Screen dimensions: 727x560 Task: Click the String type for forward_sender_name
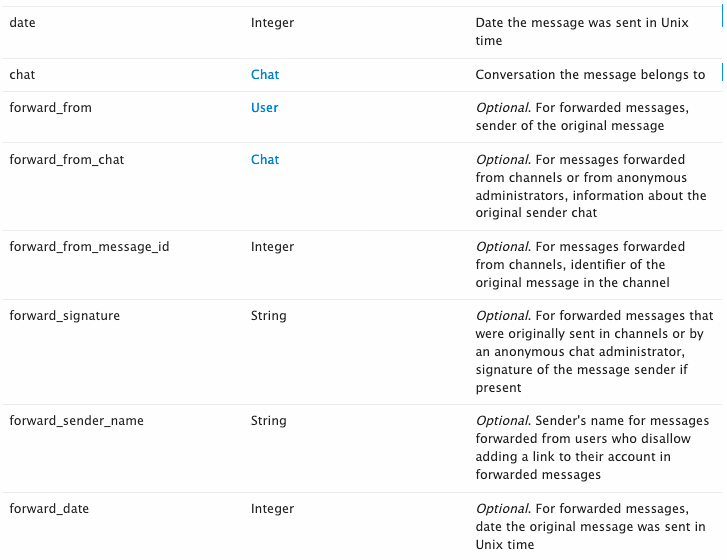coord(269,421)
